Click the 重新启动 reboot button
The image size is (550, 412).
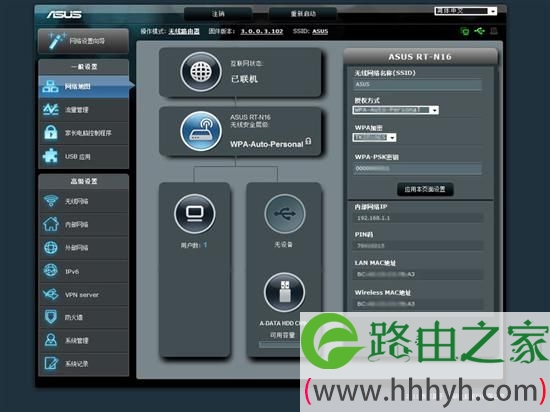click(x=303, y=14)
